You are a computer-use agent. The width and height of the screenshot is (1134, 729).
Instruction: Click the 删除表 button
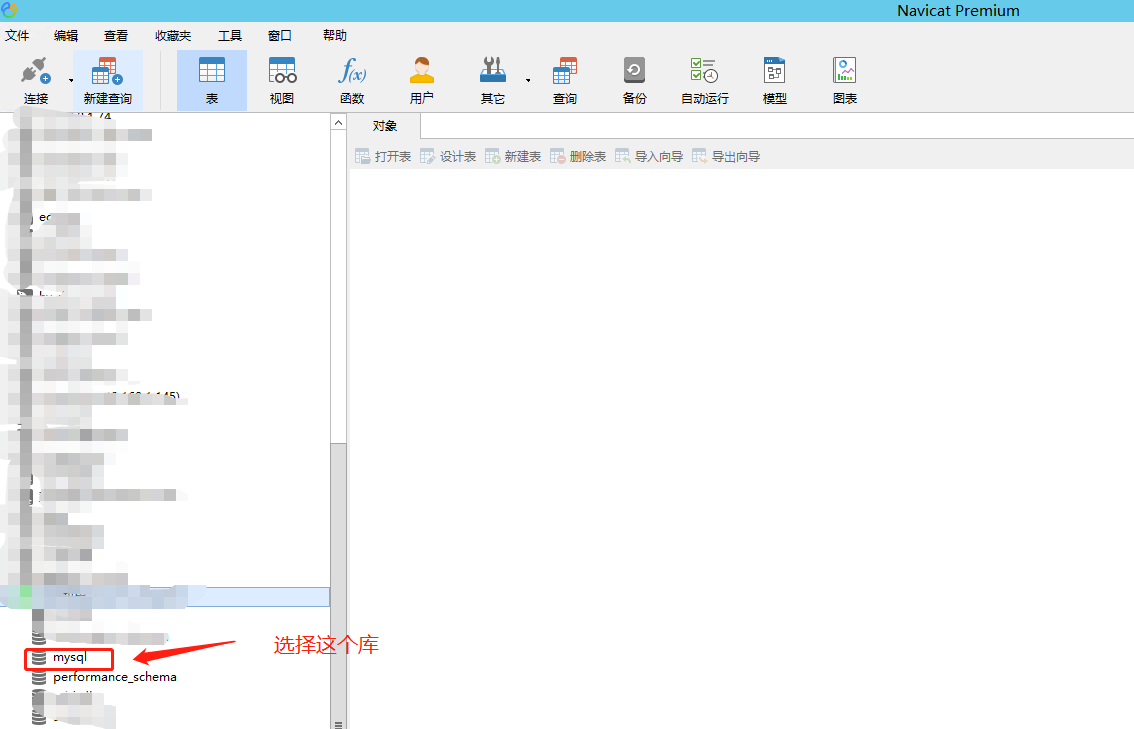click(x=578, y=156)
